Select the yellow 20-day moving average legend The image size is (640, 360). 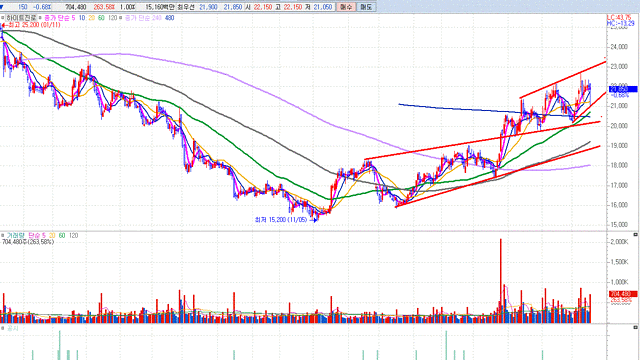click(92, 18)
